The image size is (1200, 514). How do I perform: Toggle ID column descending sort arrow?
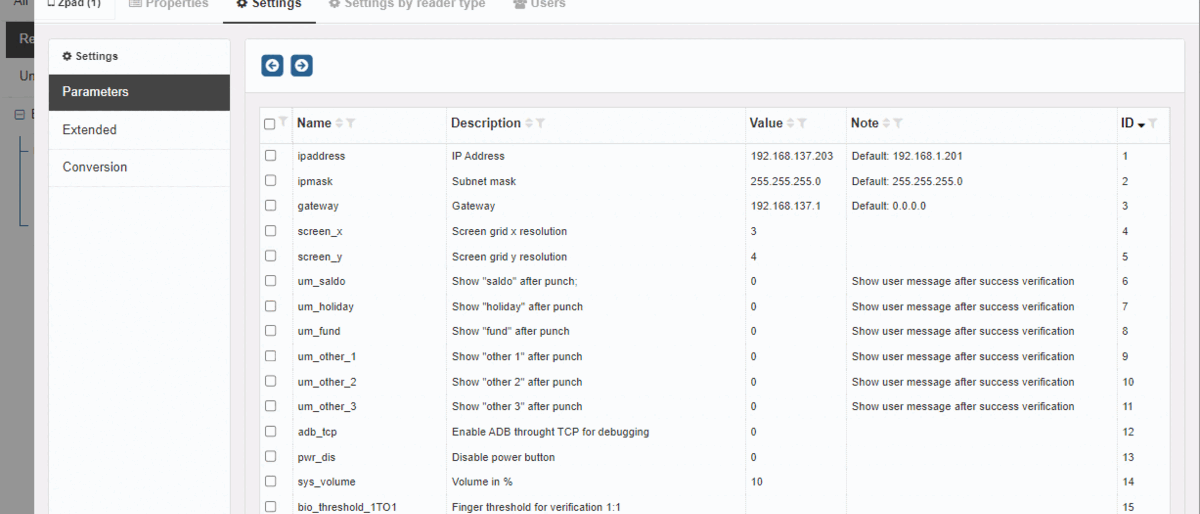pyautogui.click(x=1142, y=124)
